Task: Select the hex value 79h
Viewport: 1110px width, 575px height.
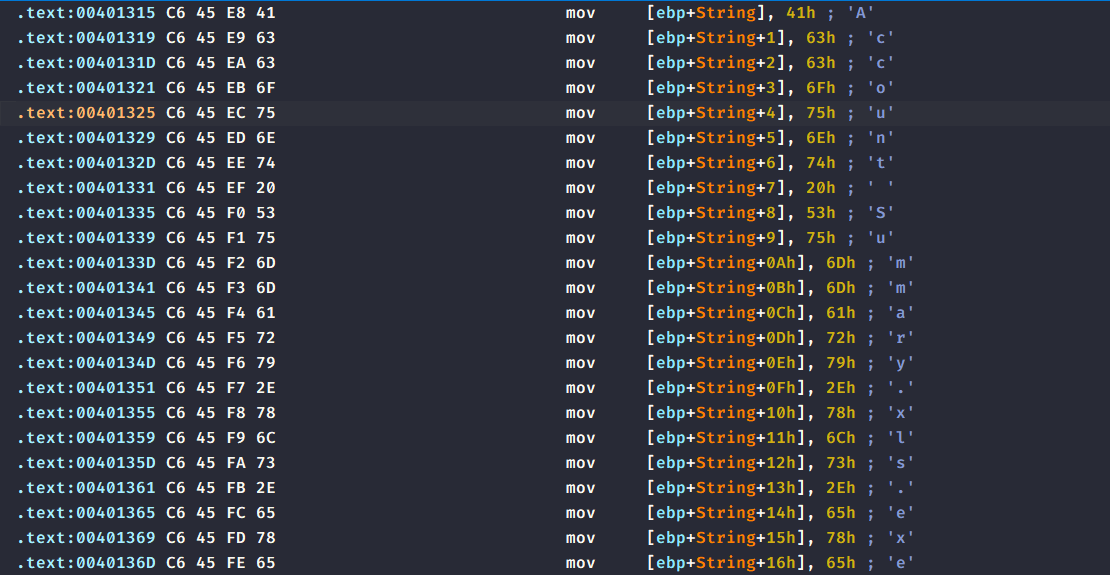Action: click(838, 363)
